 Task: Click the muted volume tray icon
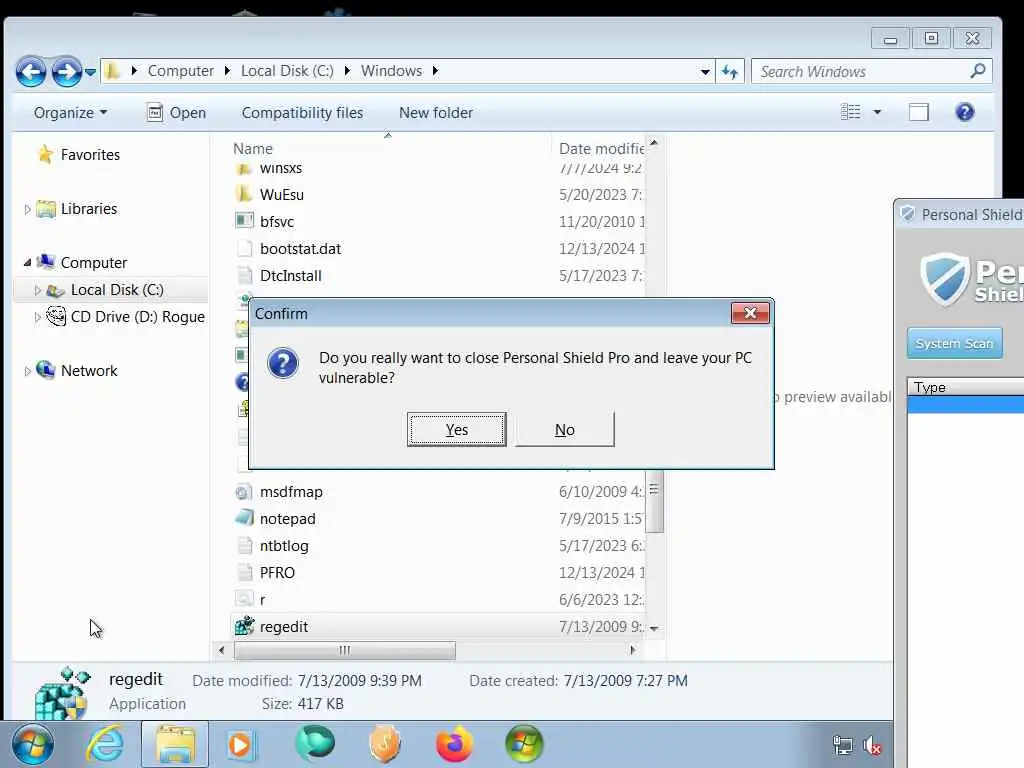coord(872,745)
